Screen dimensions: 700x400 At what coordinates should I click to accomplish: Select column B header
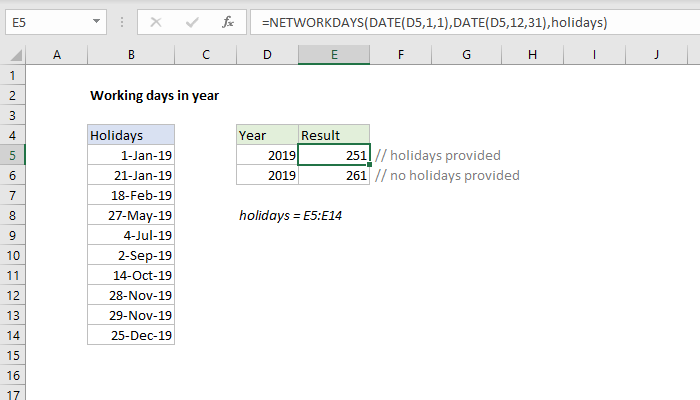131,54
